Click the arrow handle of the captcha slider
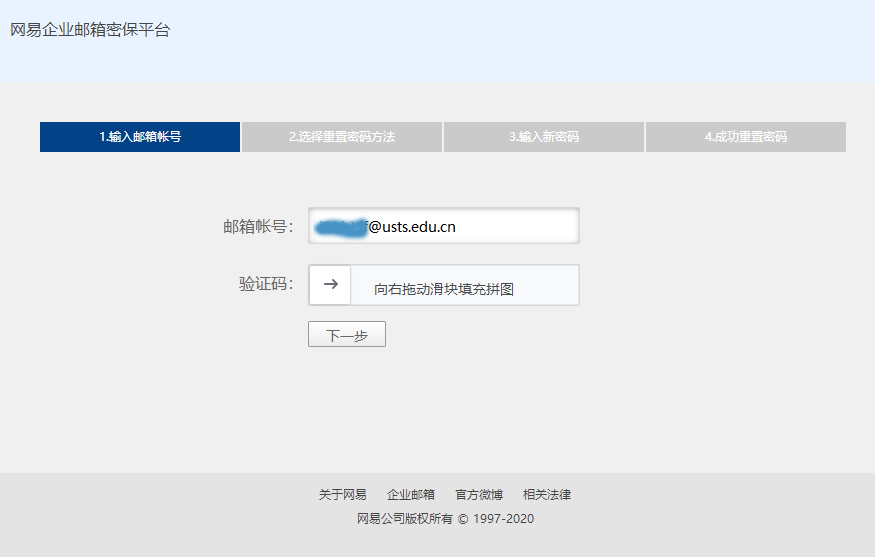 pyautogui.click(x=330, y=285)
